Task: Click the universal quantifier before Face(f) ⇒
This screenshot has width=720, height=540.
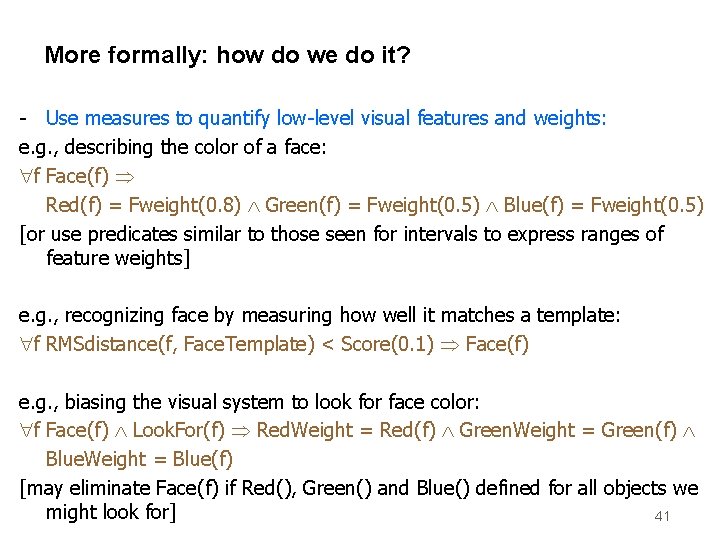Action: [x=26, y=176]
